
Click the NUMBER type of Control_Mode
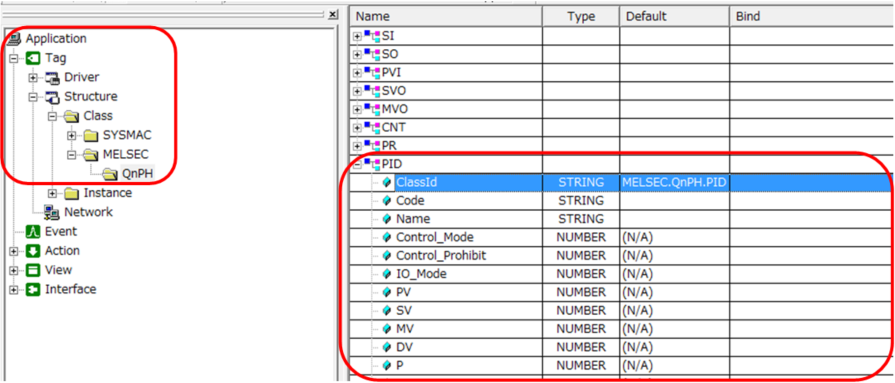pos(581,237)
